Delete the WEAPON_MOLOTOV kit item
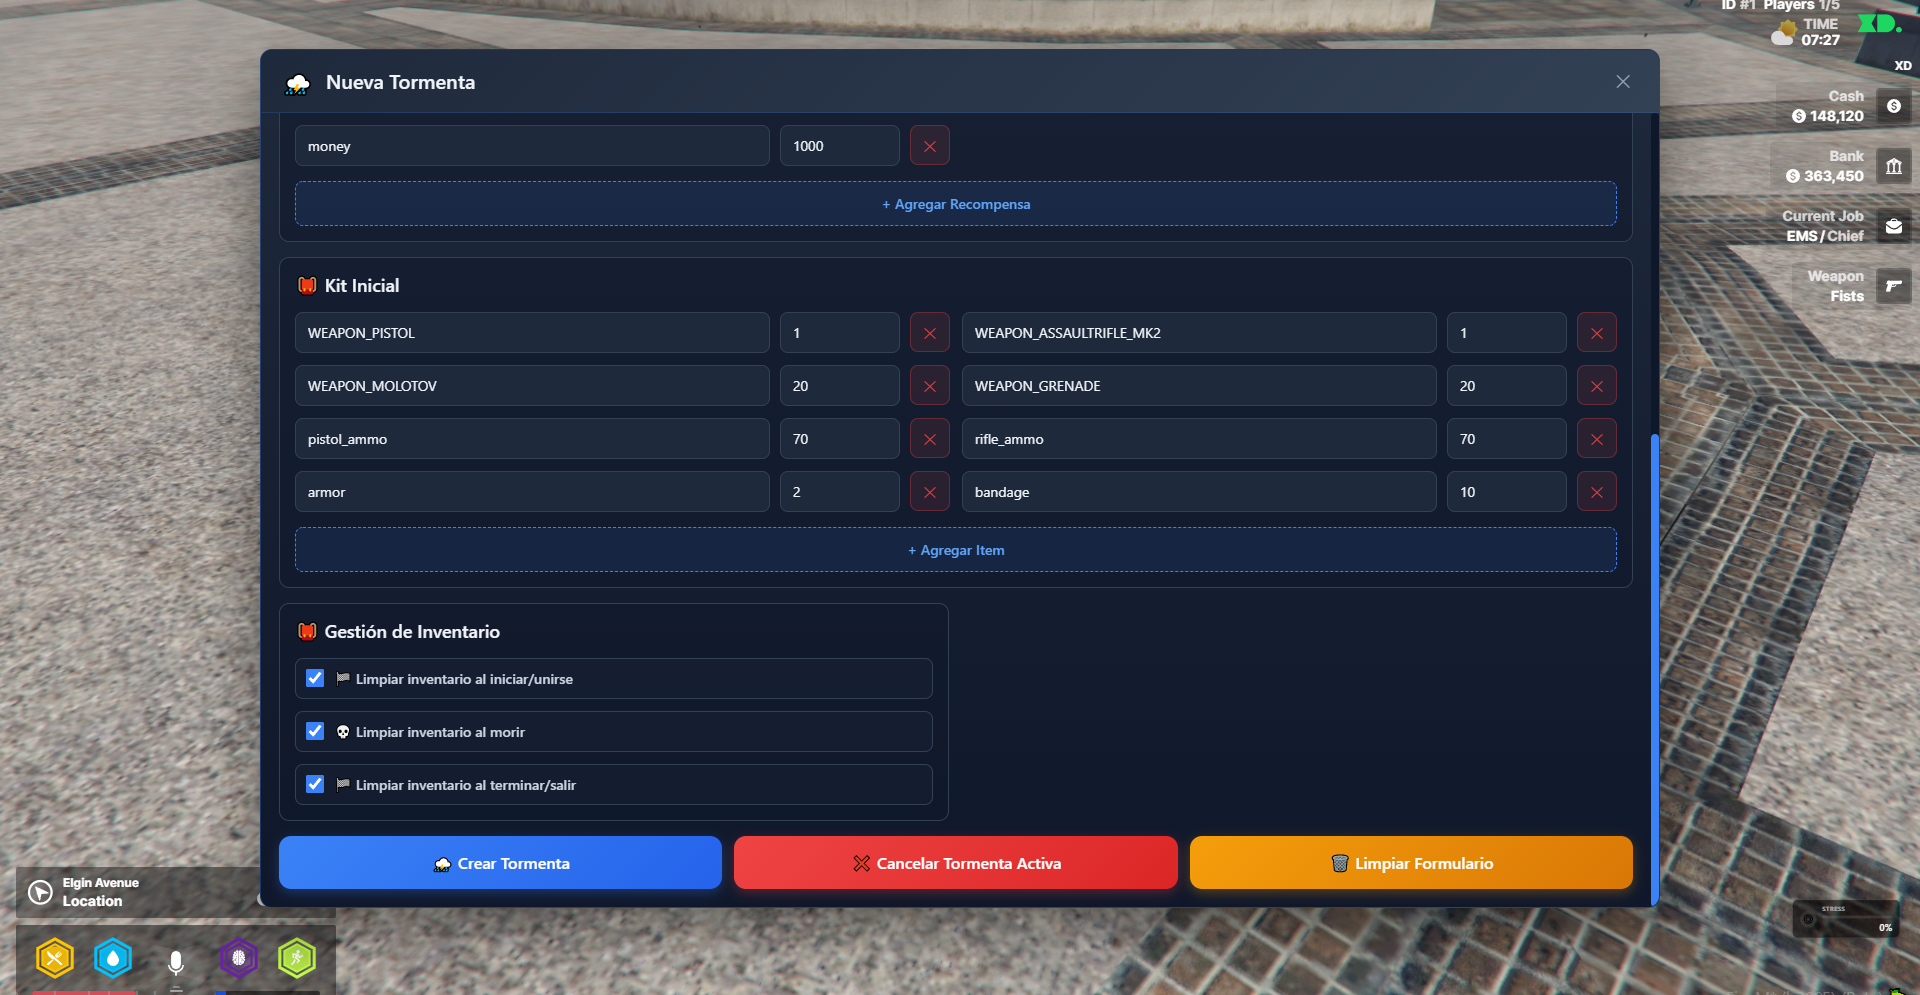1920x995 pixels. (x=929, y=386)
